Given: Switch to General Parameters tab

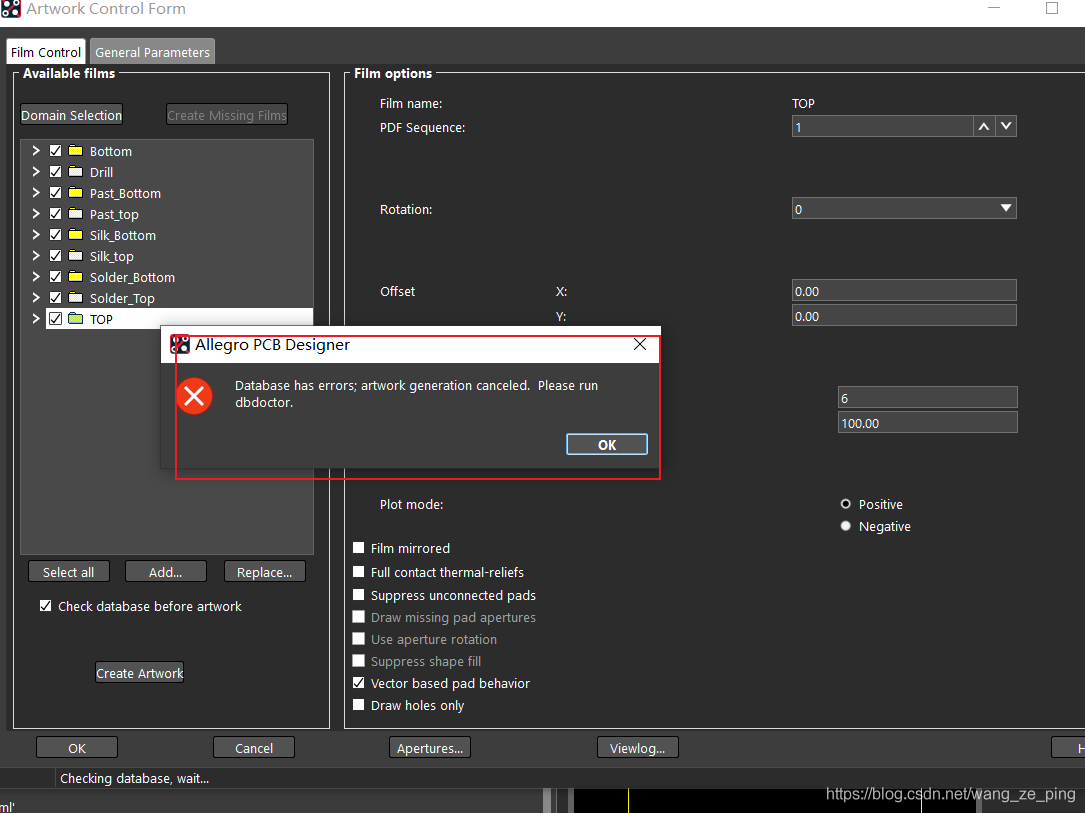Looking at the screenshot, I should coord(152,52).
